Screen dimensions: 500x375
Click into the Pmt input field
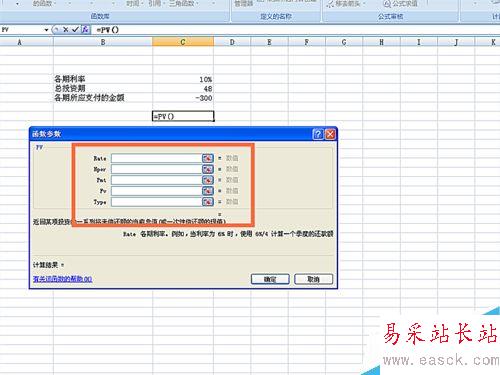(x=157, y=180)
